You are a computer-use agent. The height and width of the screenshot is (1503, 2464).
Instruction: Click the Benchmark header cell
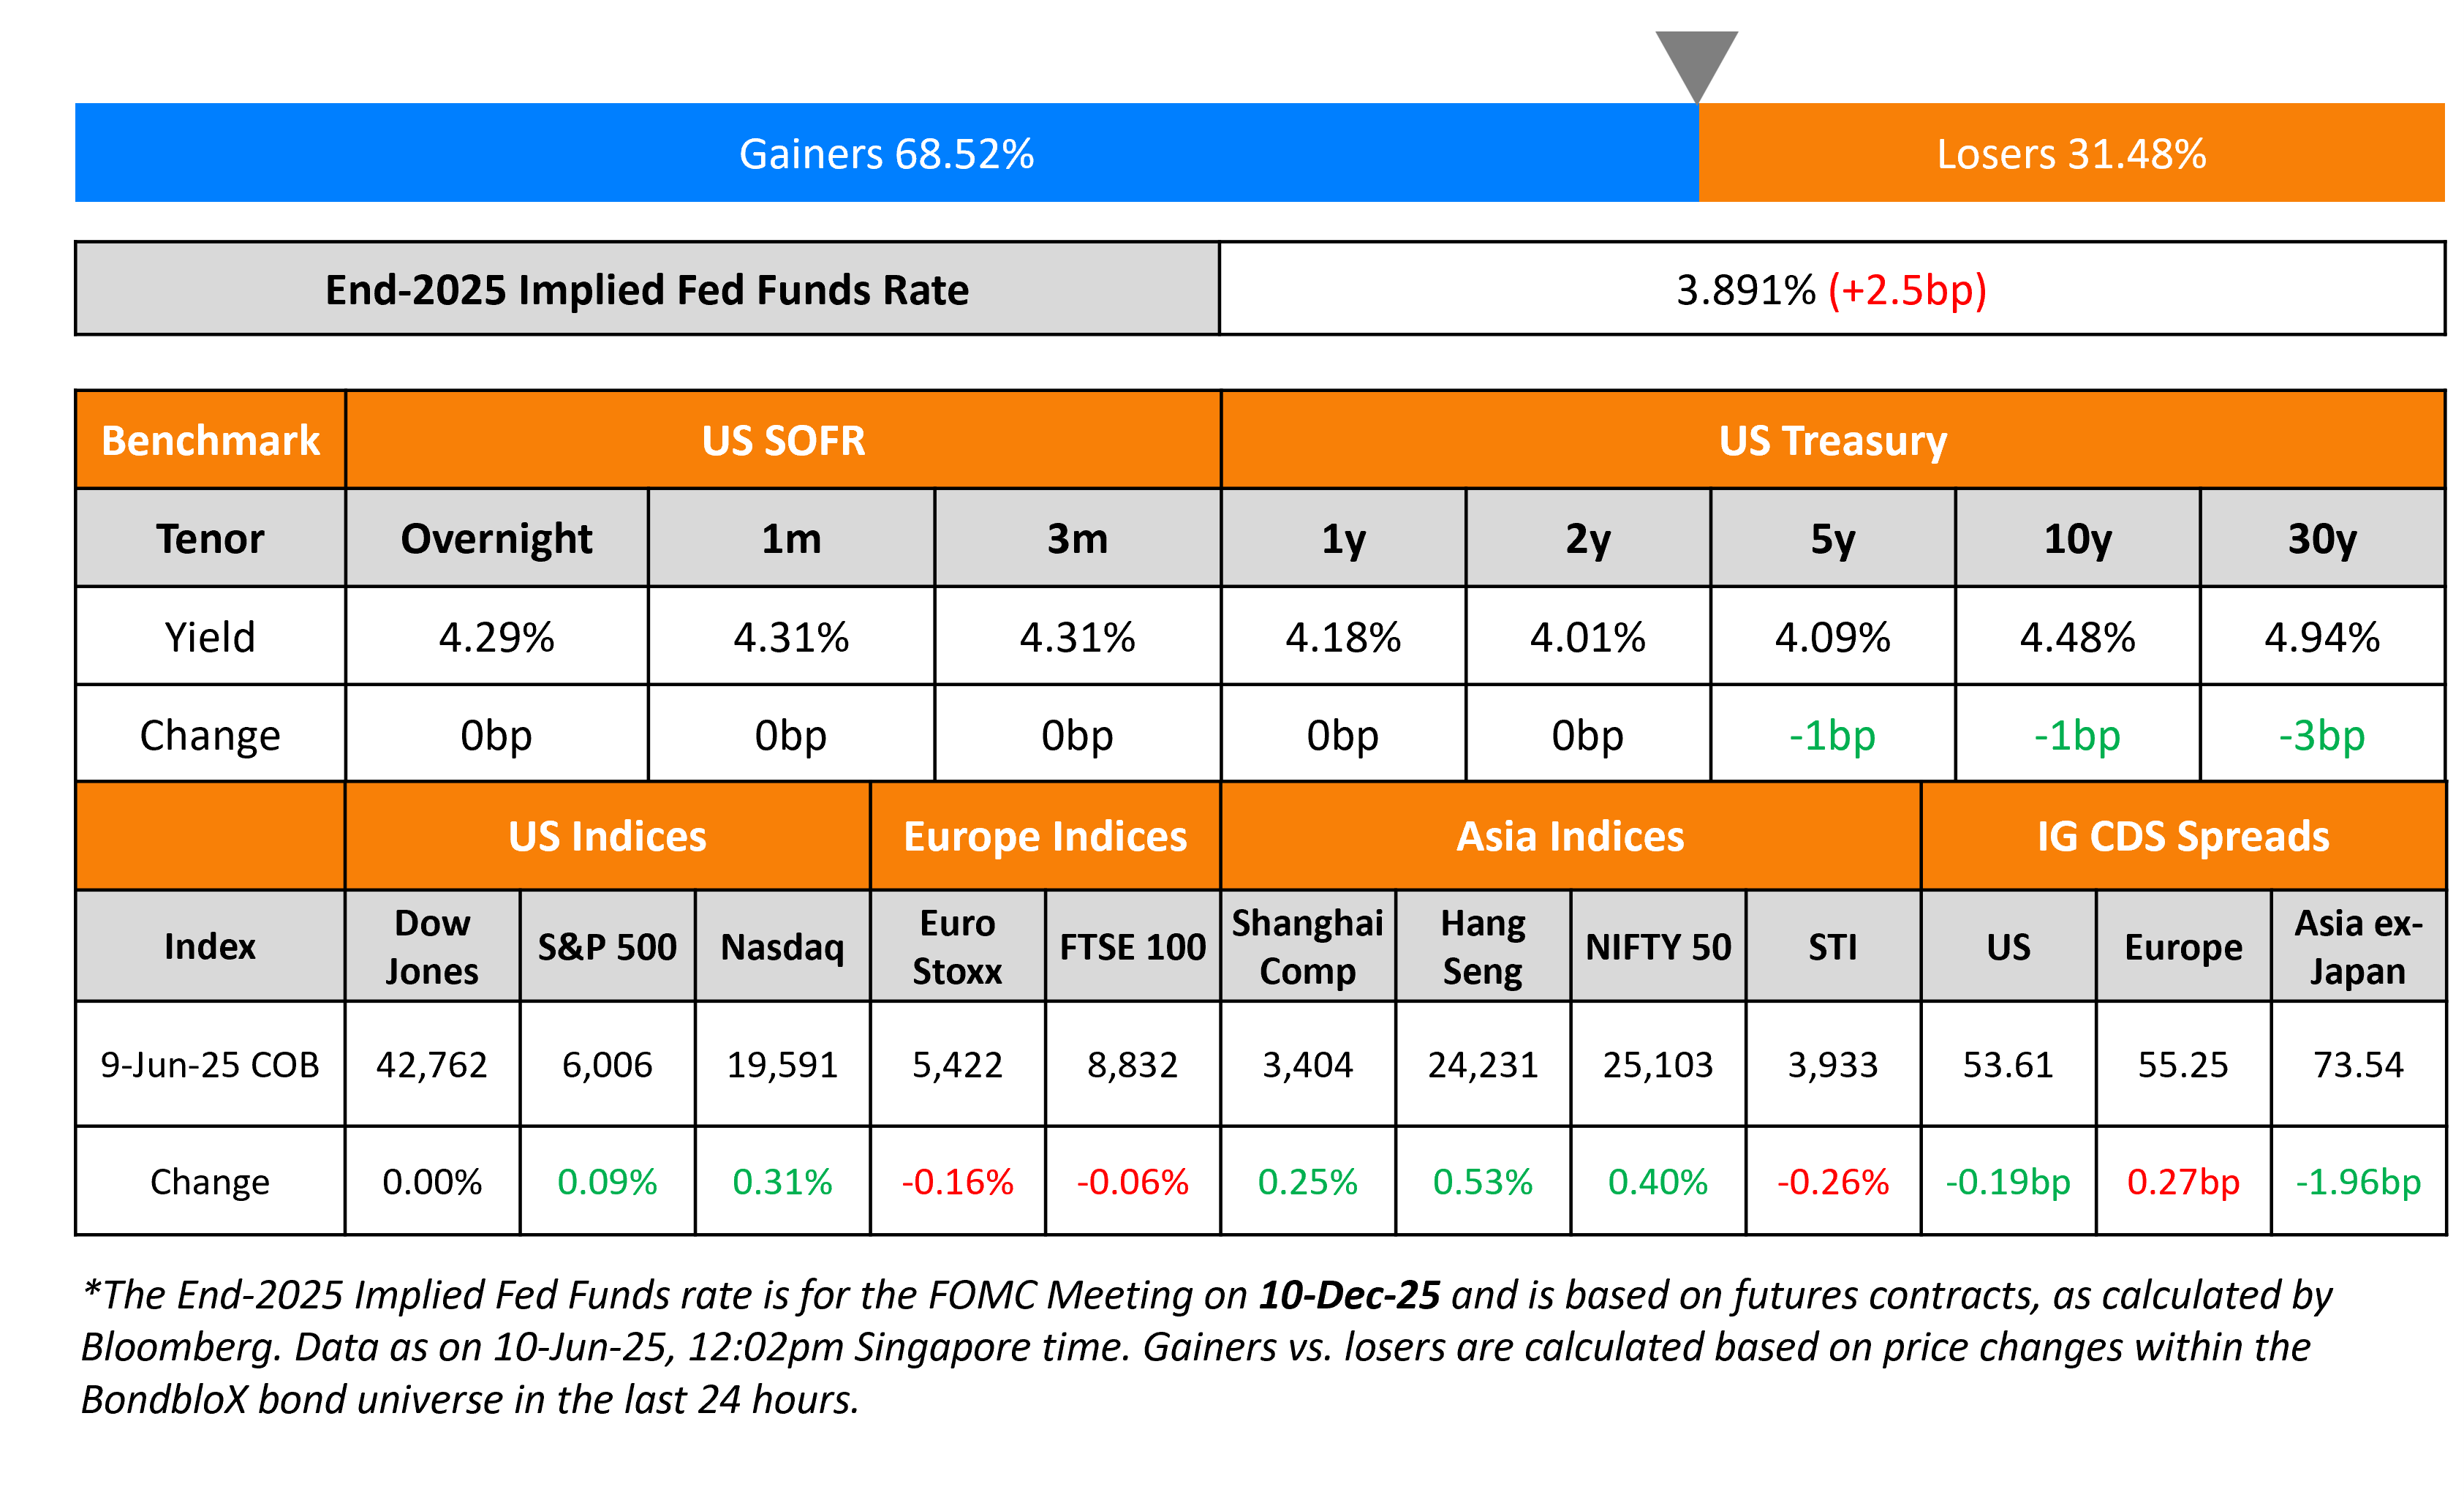tap(210, 440)
